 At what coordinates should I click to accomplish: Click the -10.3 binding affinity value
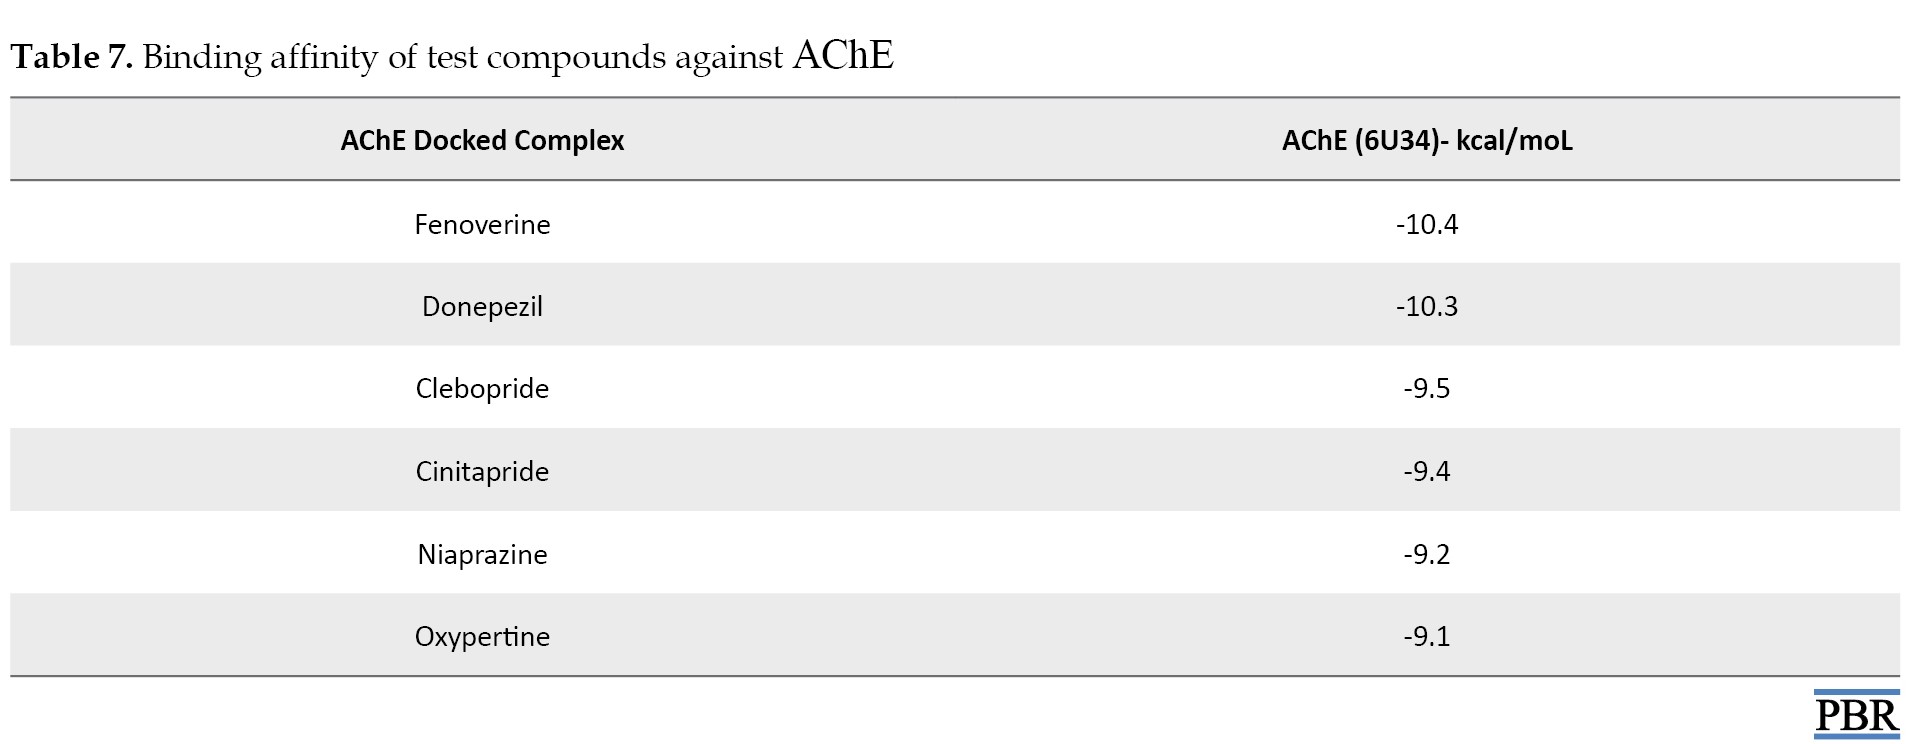coord(1427,306)
